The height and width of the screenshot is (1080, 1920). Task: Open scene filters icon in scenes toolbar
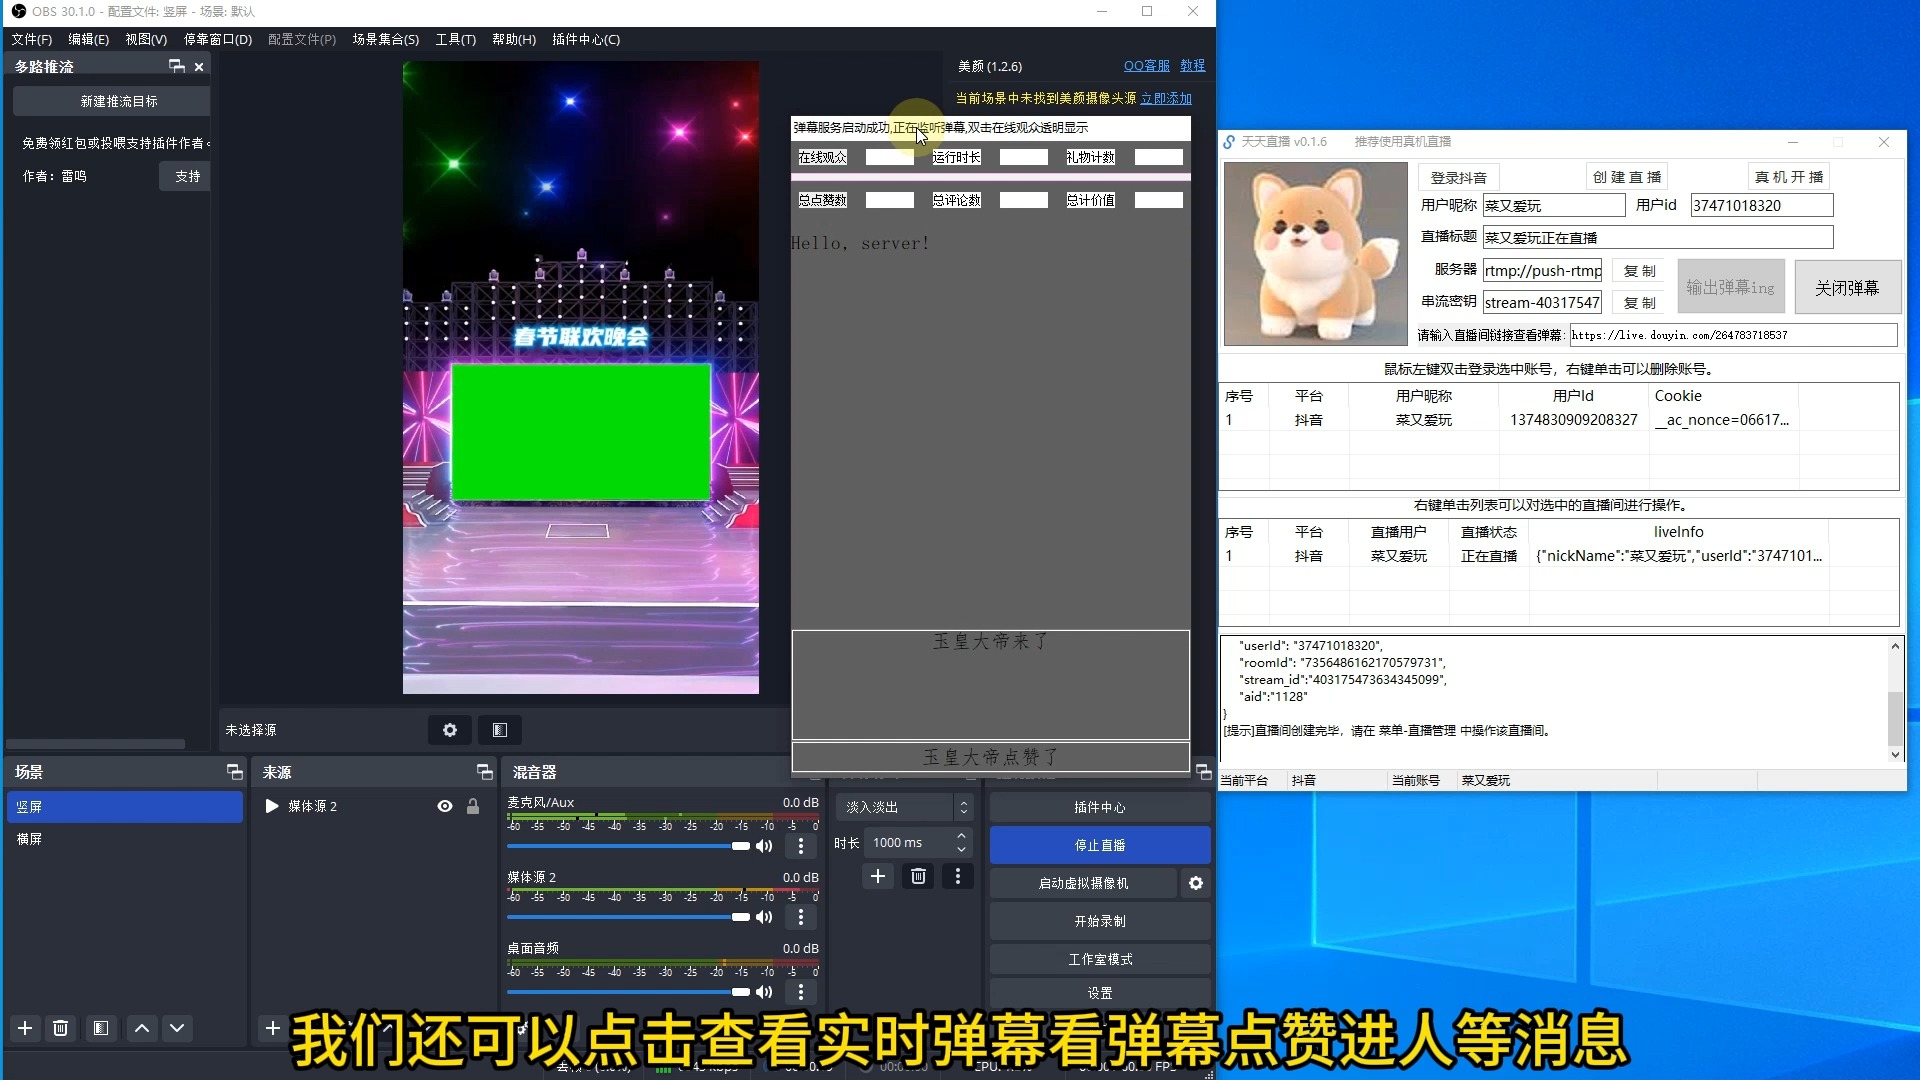[101, 1028]
